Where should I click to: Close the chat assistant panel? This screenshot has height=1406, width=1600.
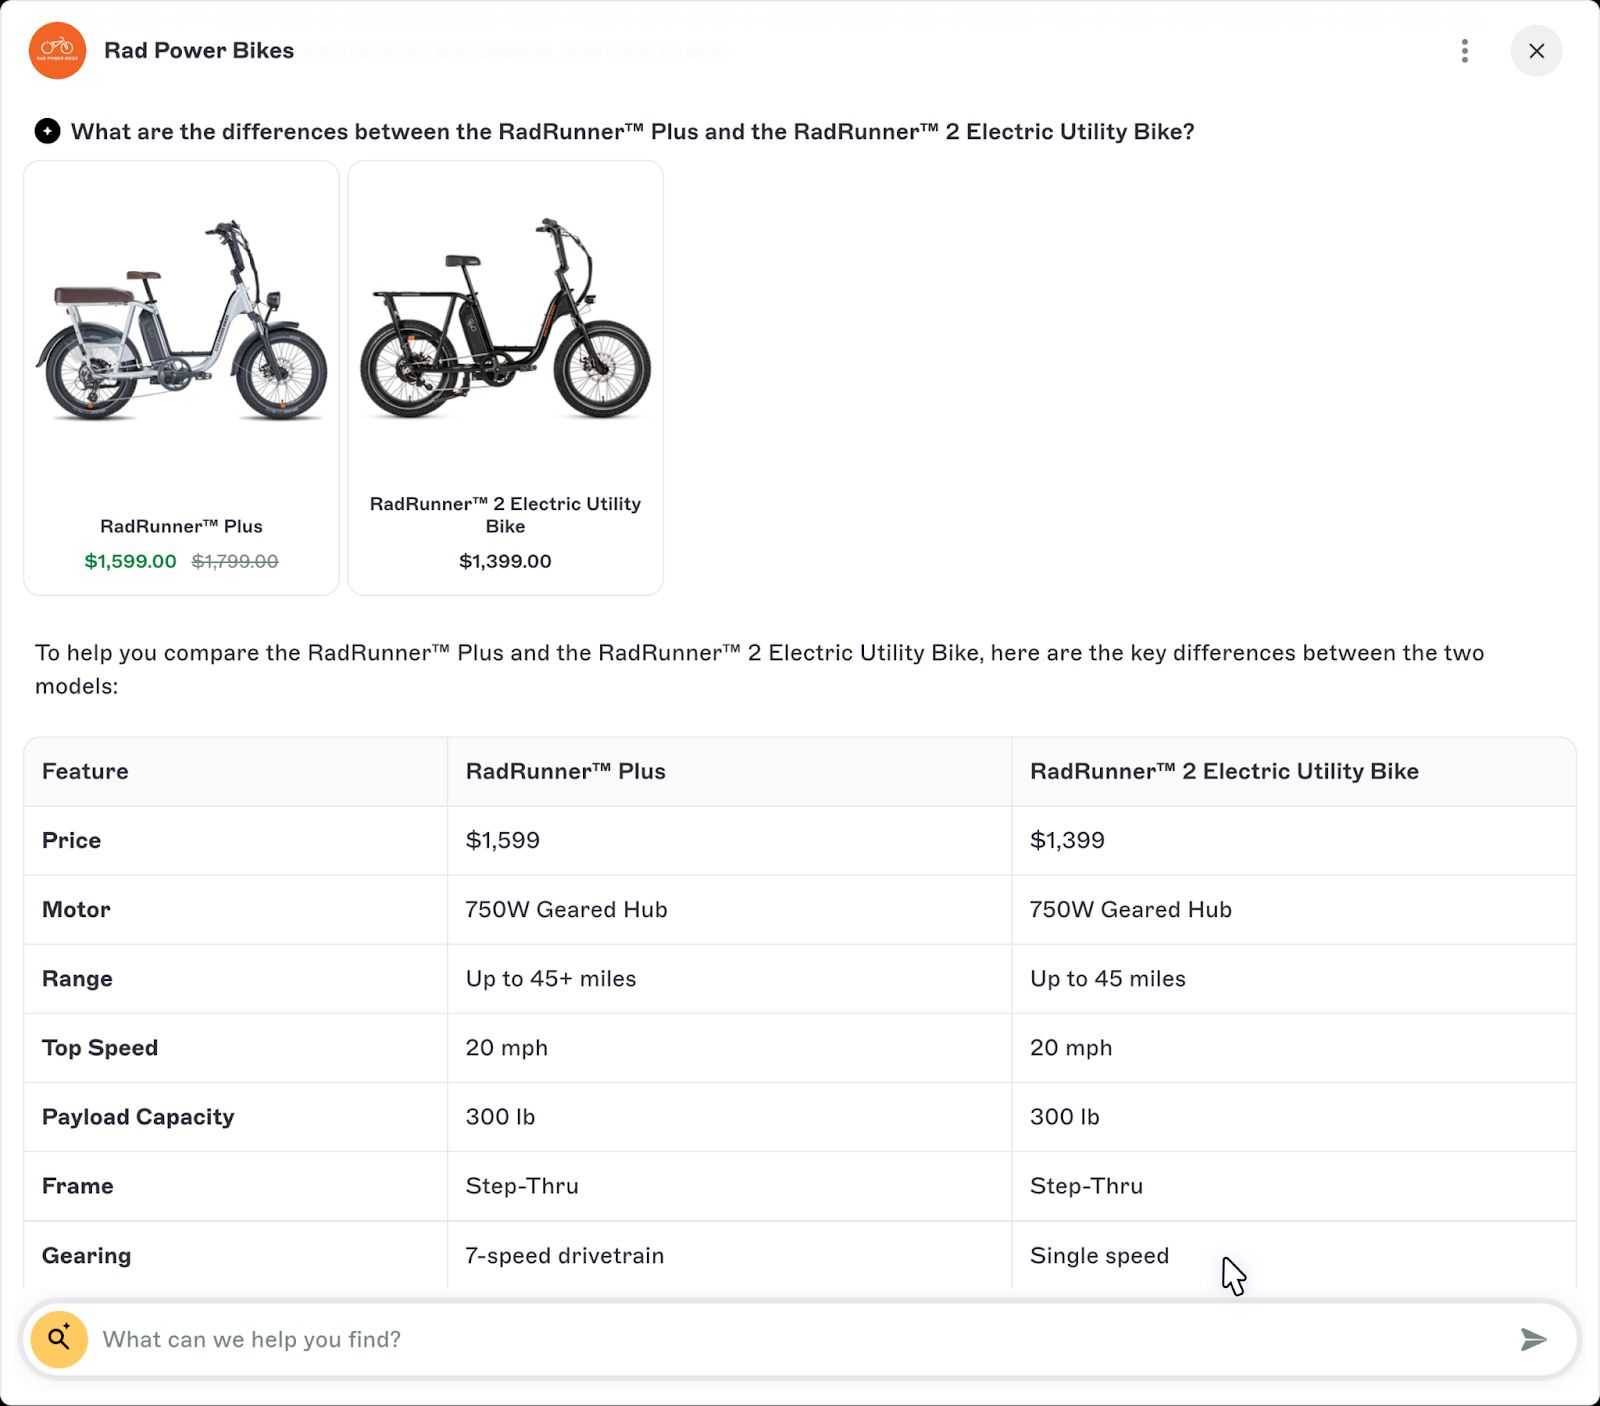[1536, 51]
